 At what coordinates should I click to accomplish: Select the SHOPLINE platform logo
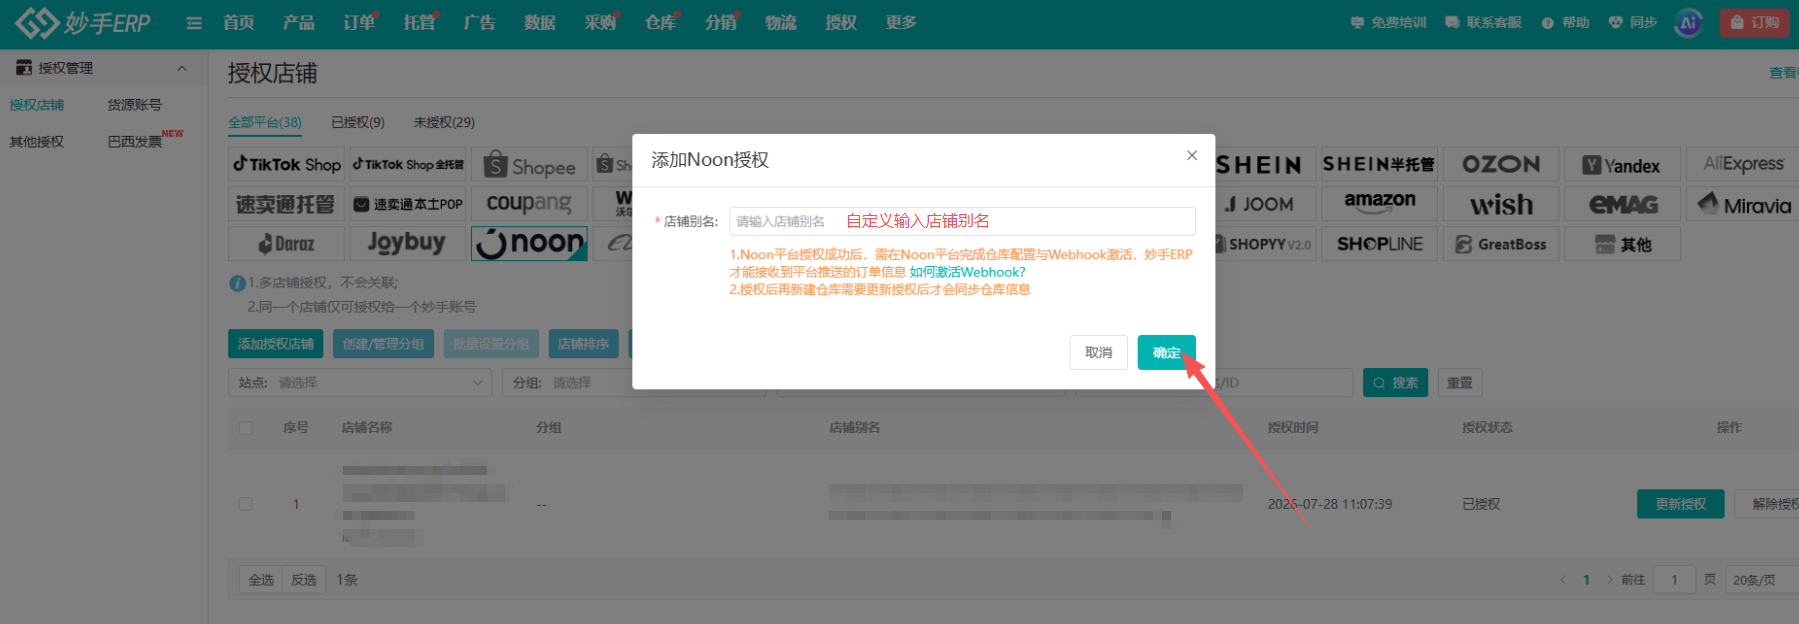click(x=1379, y=244)
